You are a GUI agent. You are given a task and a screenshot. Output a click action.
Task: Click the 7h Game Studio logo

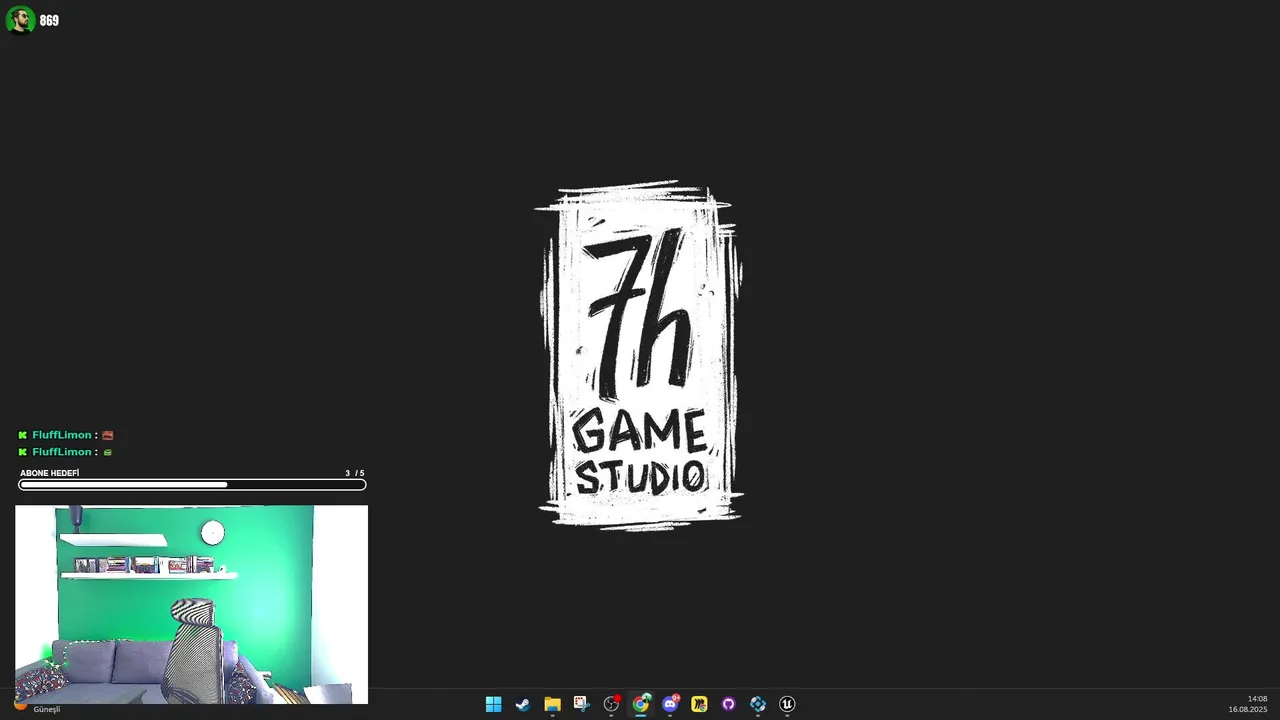coord(640,355)
